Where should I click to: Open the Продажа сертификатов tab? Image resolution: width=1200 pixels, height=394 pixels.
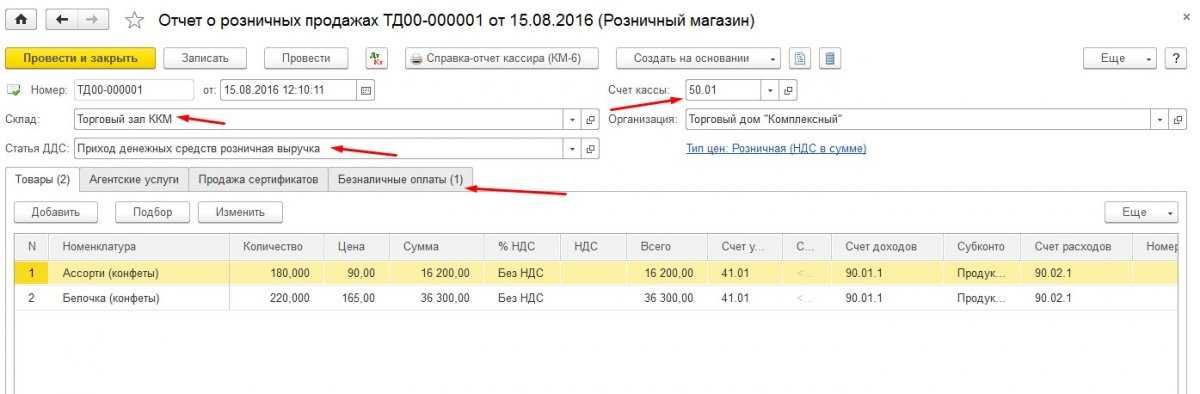[259, 180]
